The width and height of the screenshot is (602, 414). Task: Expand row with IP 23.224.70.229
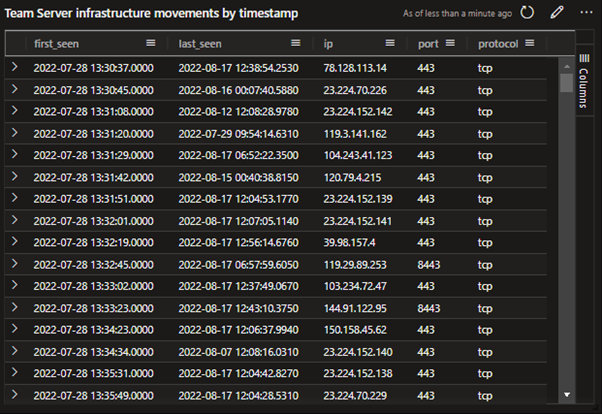coord(15,394)
